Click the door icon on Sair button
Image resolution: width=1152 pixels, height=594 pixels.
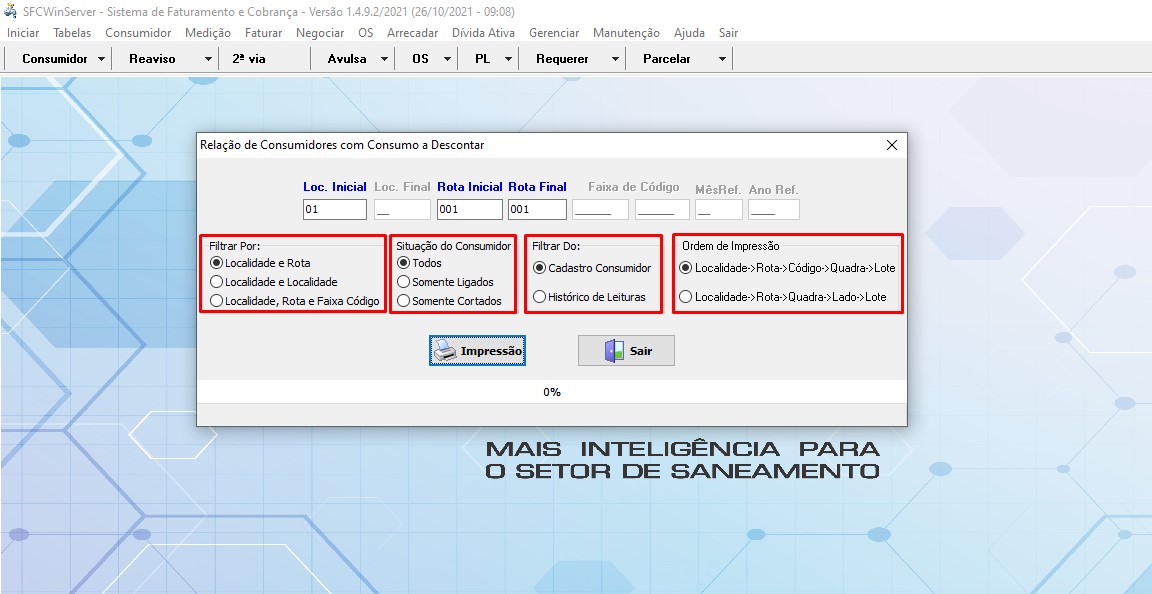[x=614, y=351]
